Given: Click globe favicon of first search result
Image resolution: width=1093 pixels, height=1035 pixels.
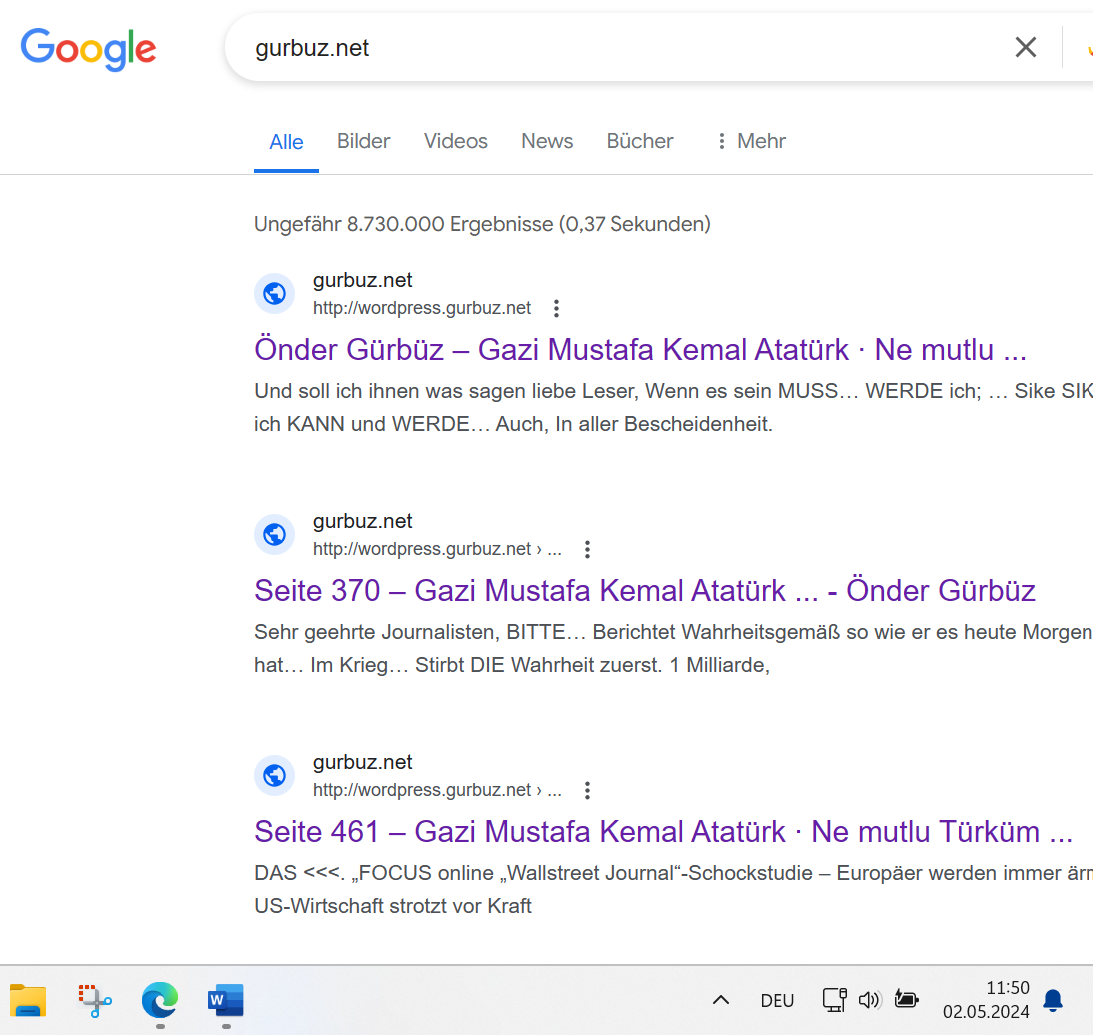Looking at the screenshot, I should (x=274, y=294).
